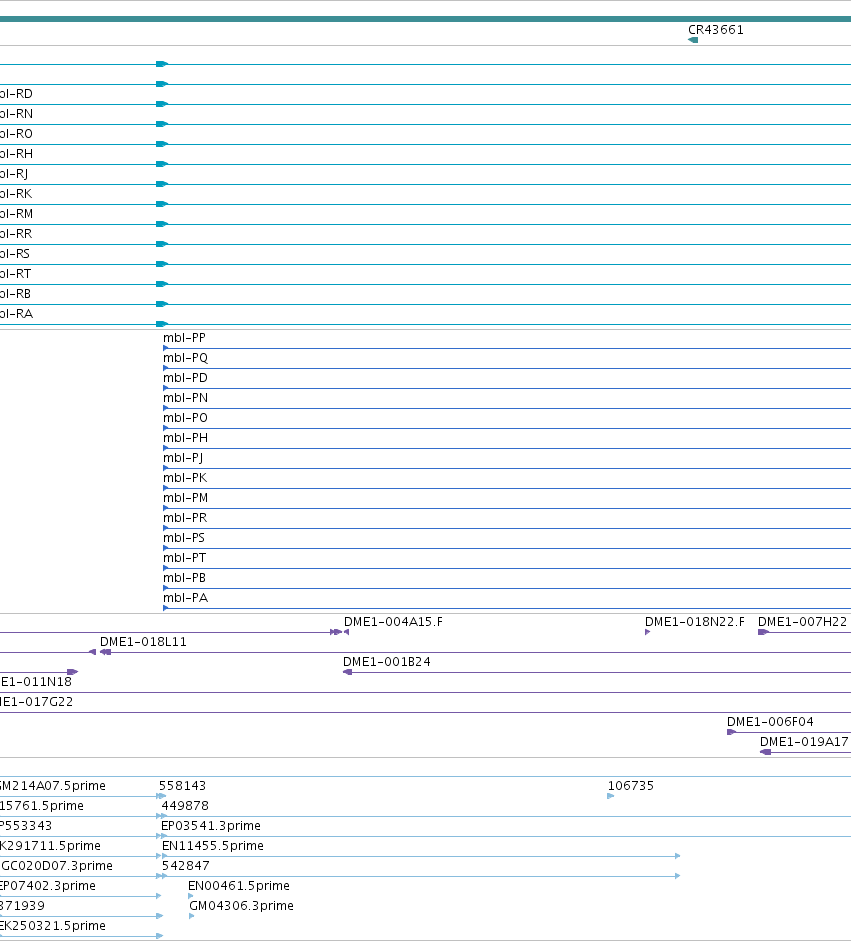Click the DME1-019A17 purple arrow glyph

click(765, 752)
